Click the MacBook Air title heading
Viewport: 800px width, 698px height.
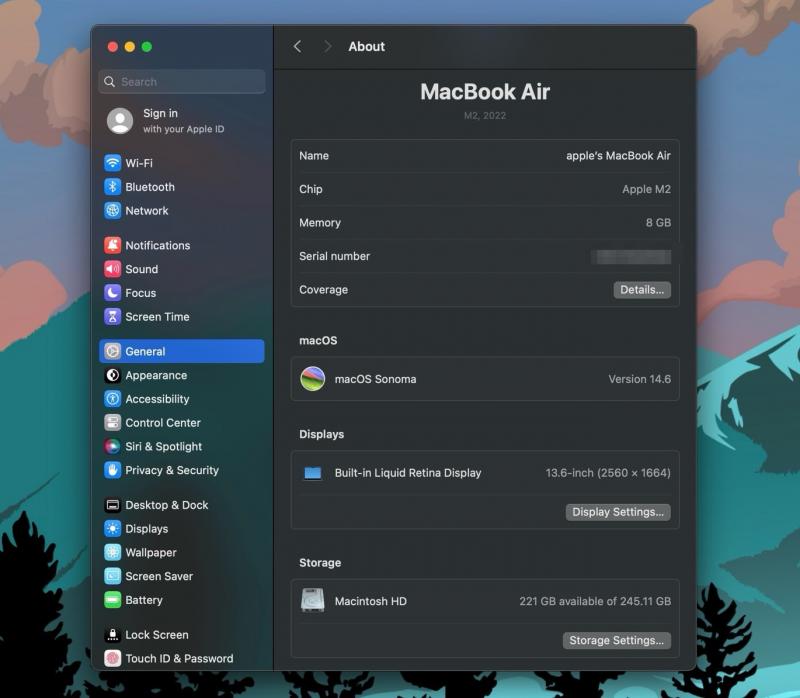pyautogui.click(x=485, y=92)
